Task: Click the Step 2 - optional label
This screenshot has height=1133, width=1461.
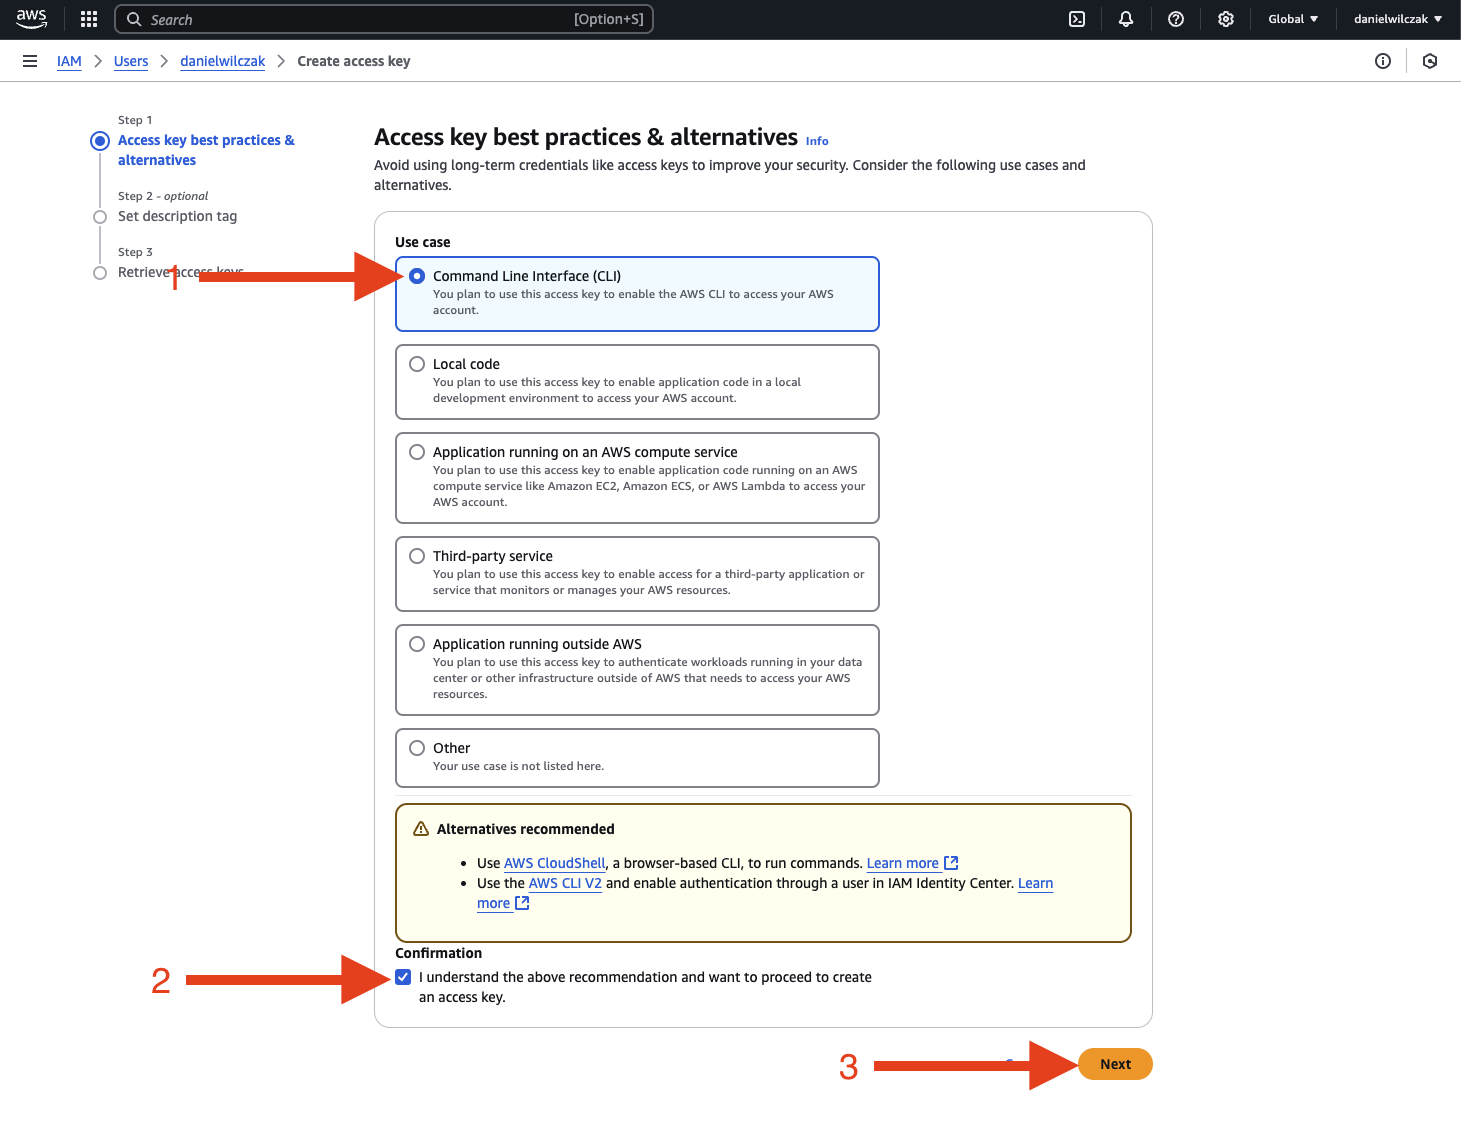Action: click(163, 196)
